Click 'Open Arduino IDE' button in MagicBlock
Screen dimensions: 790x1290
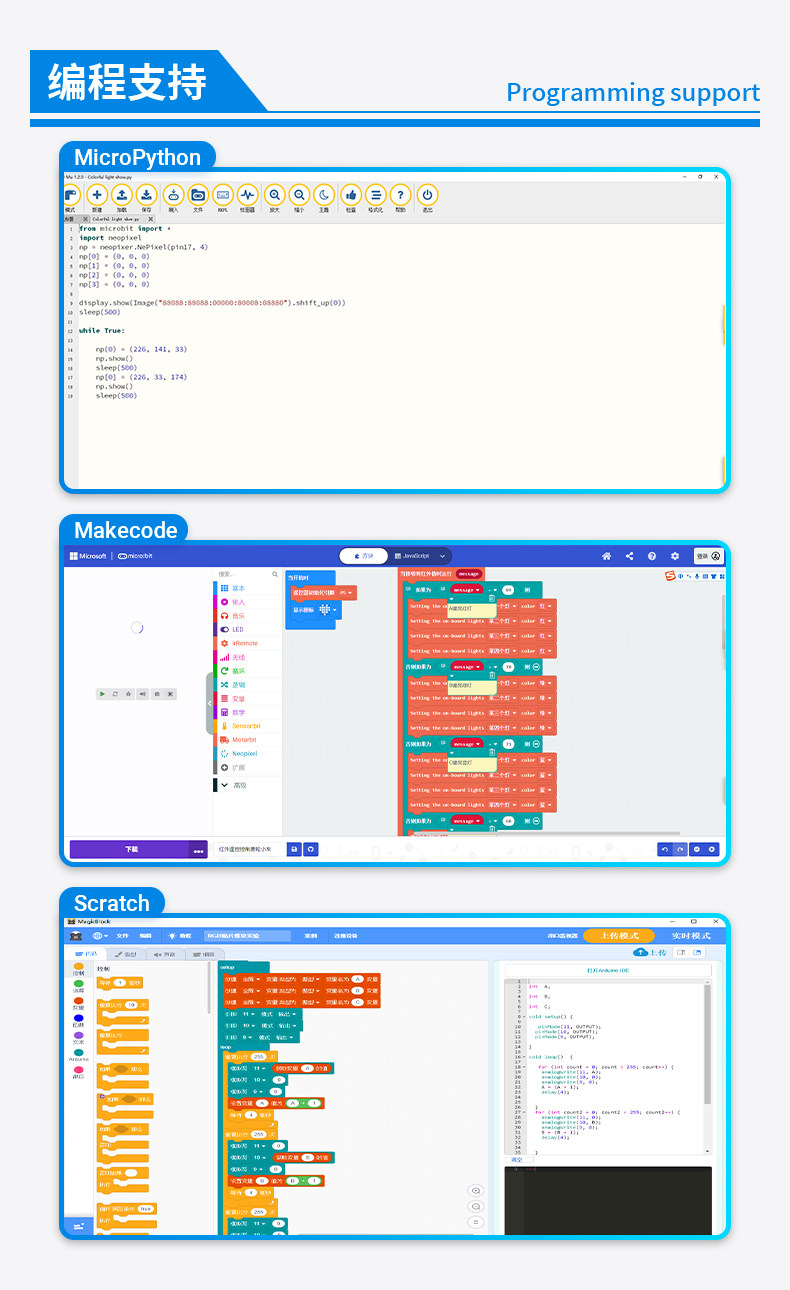pyautogui.click(x=606, y=971)
